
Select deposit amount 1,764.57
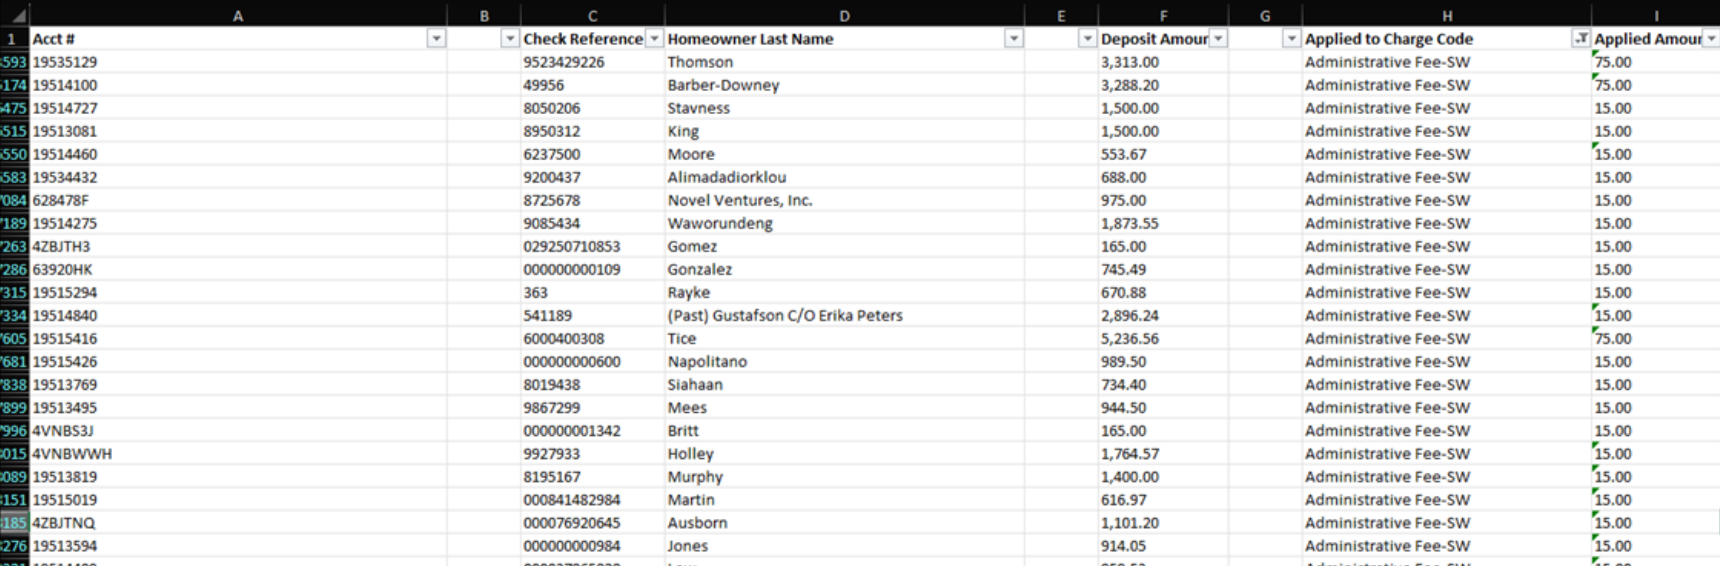pyautogui.click(x=1163, y=454)
